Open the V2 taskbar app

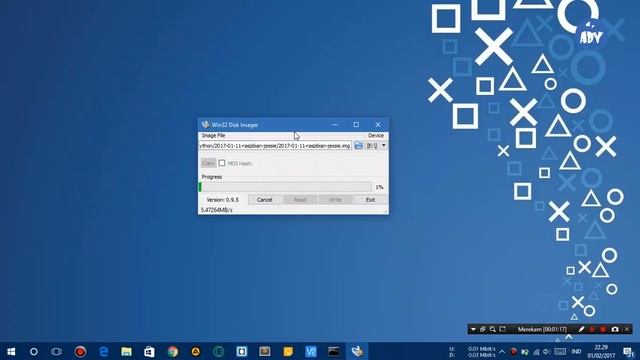[x=311, y=351]
